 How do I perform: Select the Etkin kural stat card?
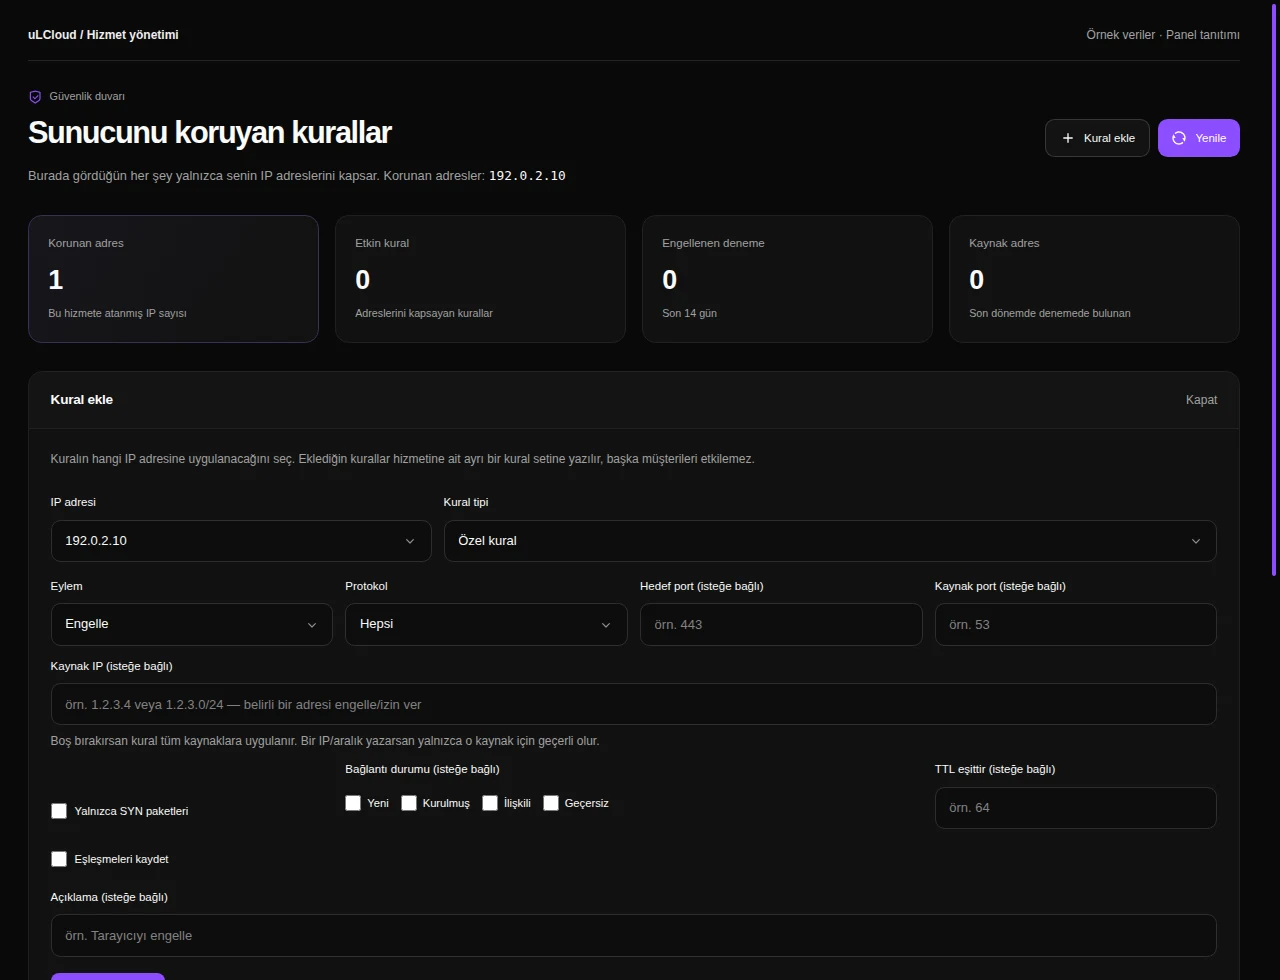pos(480,279)
